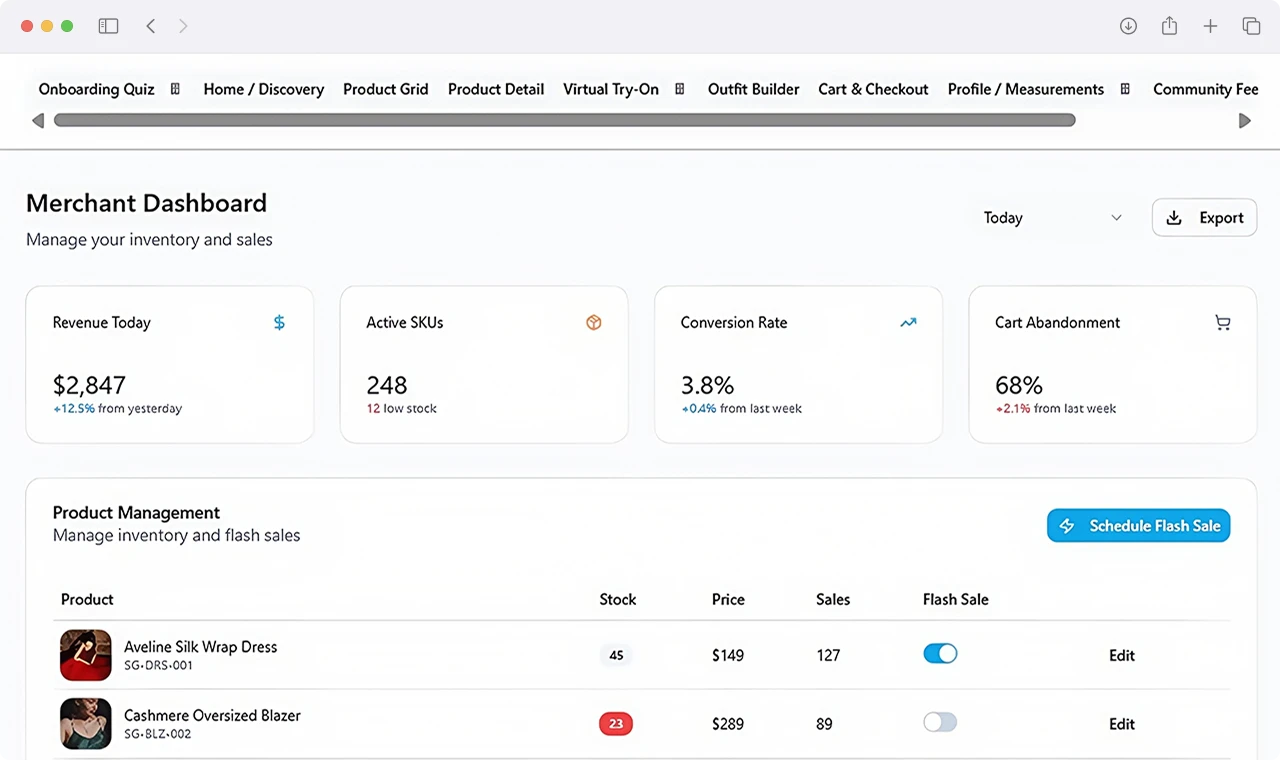Click the dollar icon on Revenue Today card
Image resolution: width=1280 pixels, height=760 pixels.
[x=279, y=322]
